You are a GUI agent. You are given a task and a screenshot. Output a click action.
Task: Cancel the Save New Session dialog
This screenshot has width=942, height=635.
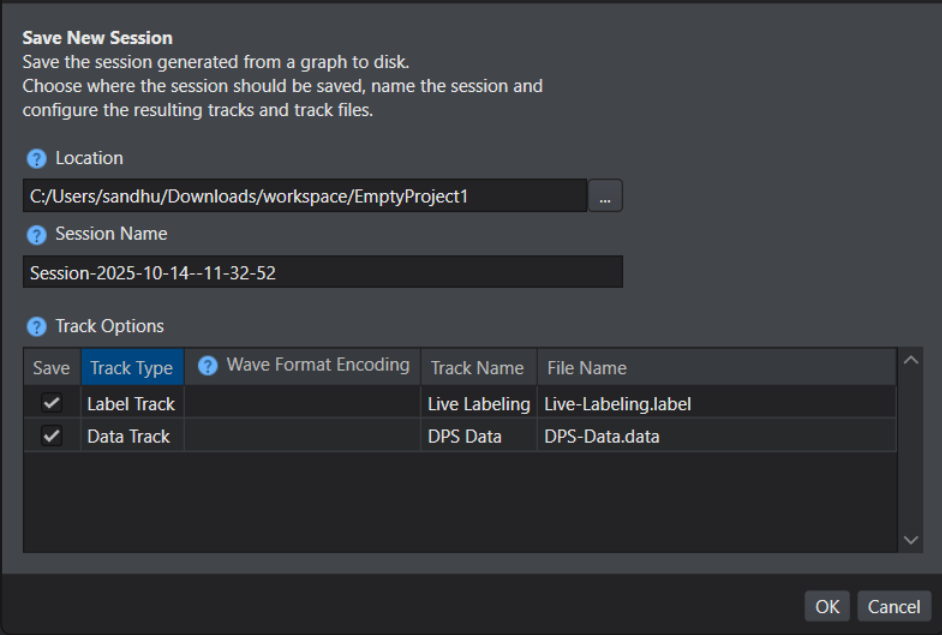coord(893,606)
